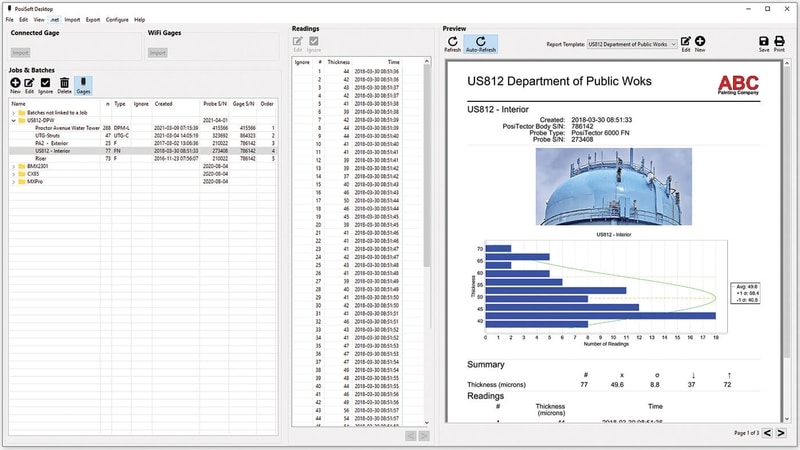Image resolution: width=800 pixels, height=450 pixels.
Task: Print the report using the Print icon
Action: pyautogui.click(x=779, y=42)
